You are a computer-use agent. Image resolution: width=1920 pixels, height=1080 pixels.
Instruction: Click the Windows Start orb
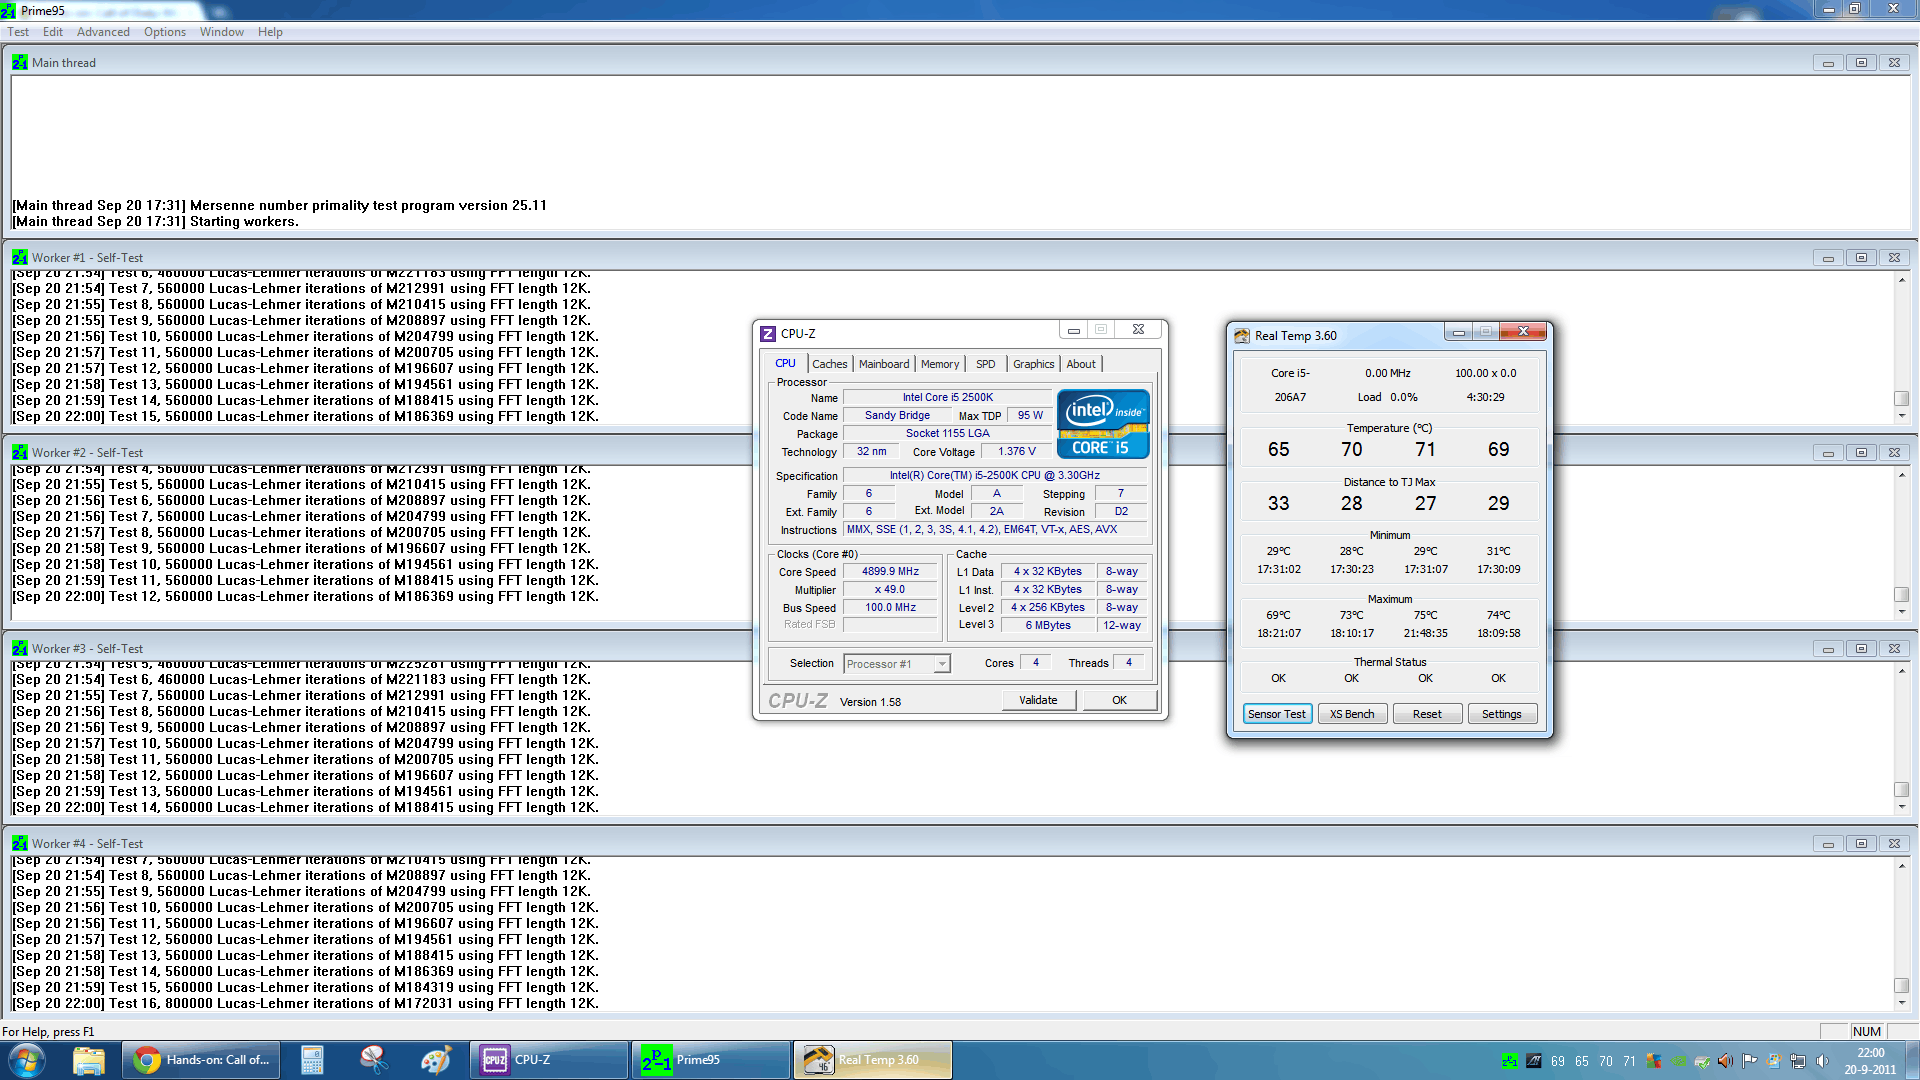[27, 1060]
